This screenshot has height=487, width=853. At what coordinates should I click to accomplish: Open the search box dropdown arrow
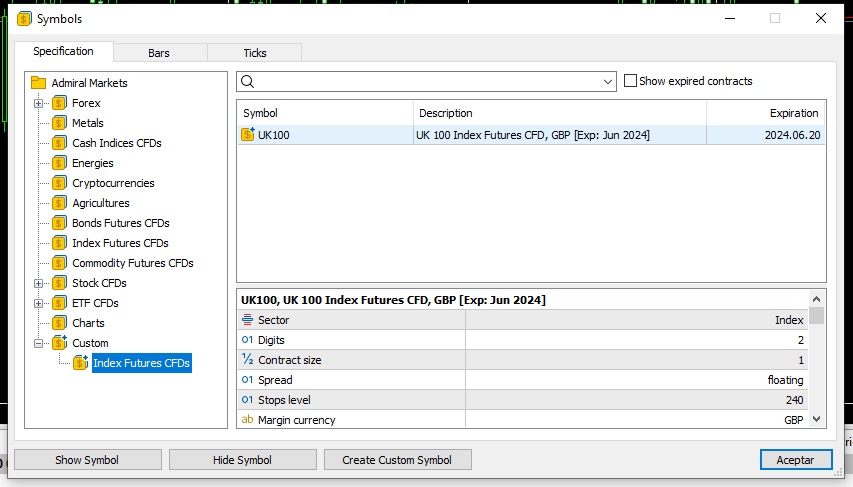tap(608, 82)
